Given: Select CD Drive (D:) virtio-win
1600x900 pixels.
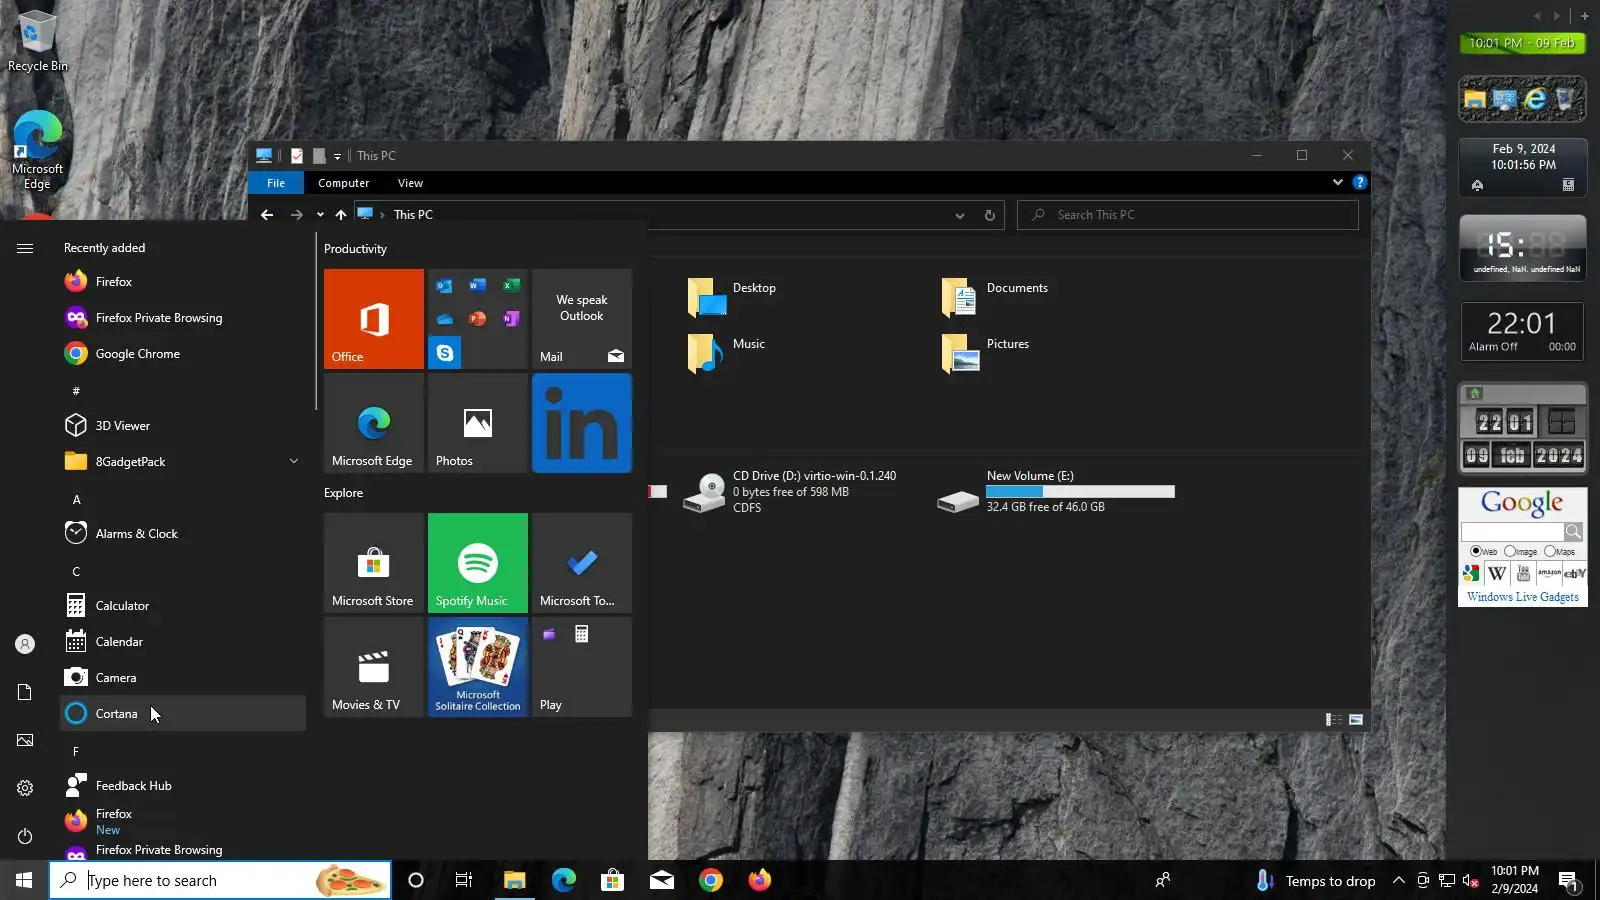Looking at the screenshot, I should pyautogui.click(x=790, y=491).
